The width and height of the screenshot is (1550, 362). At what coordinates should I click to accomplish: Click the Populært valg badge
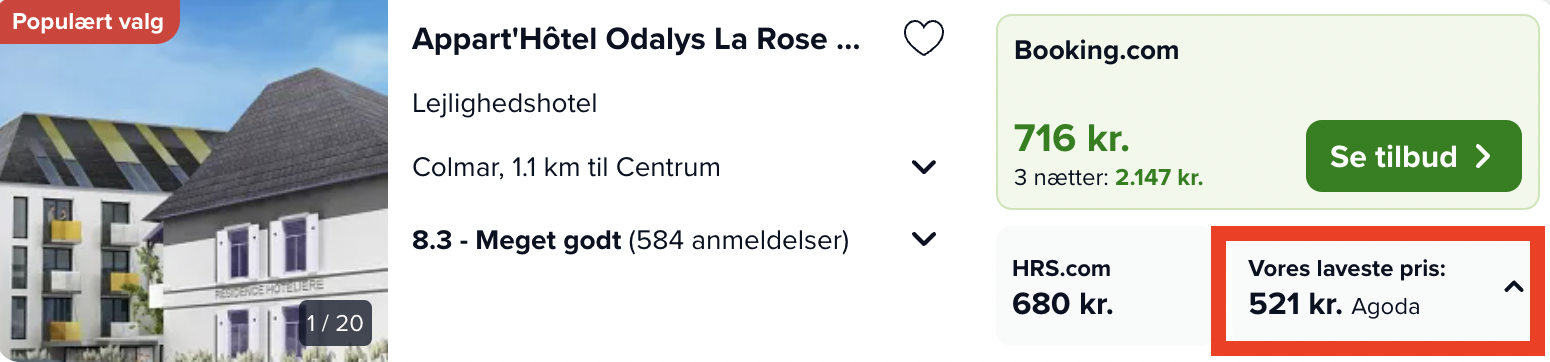tap(88, 22)
